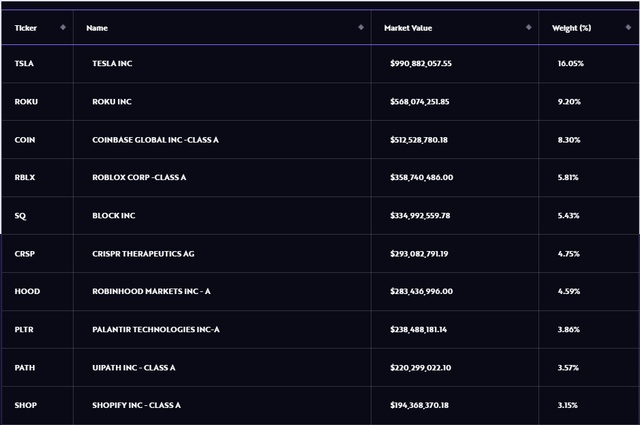Click the sort icon in Weight (%) column
The width and height of the screenshot is (640, 425).
pyautogui.click(x=626, y=27)
